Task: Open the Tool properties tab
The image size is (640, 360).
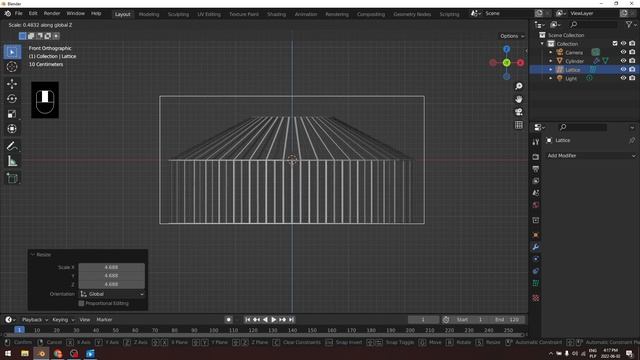Action: [536, 142]
